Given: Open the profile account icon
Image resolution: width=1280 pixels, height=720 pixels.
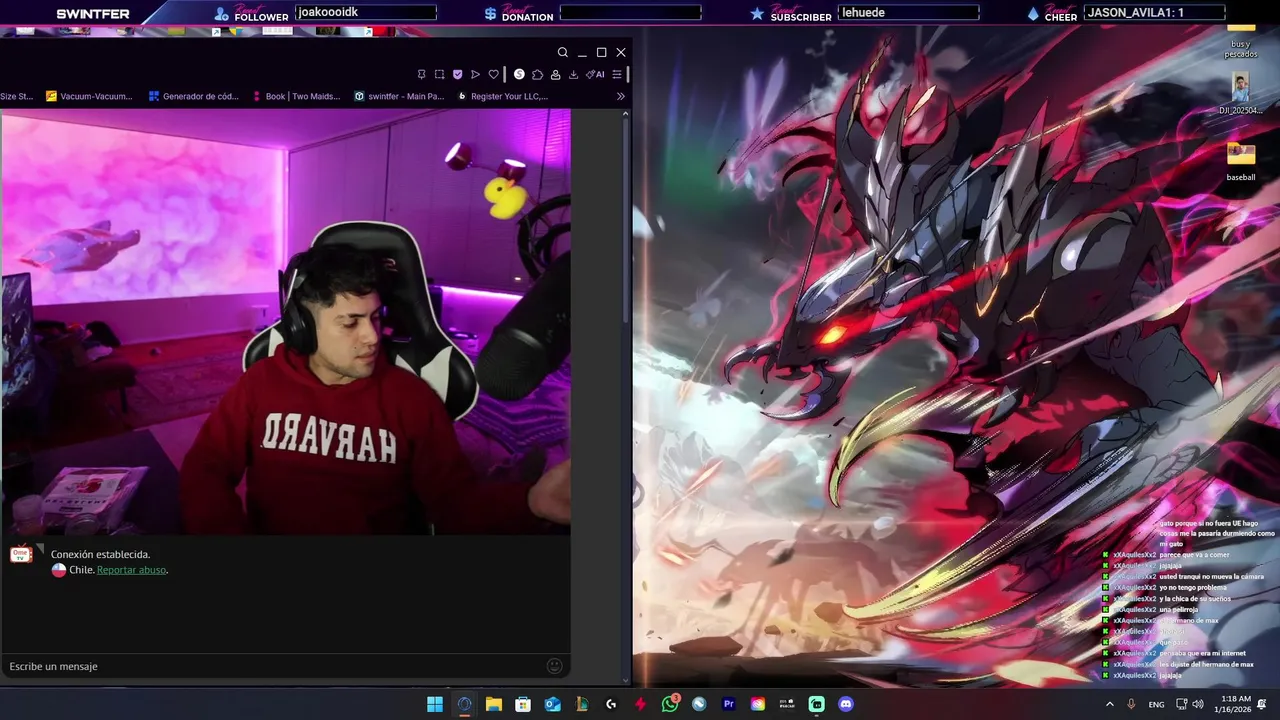Looking at the screenshot, I should pyautogui.click(x=555, y=74).
